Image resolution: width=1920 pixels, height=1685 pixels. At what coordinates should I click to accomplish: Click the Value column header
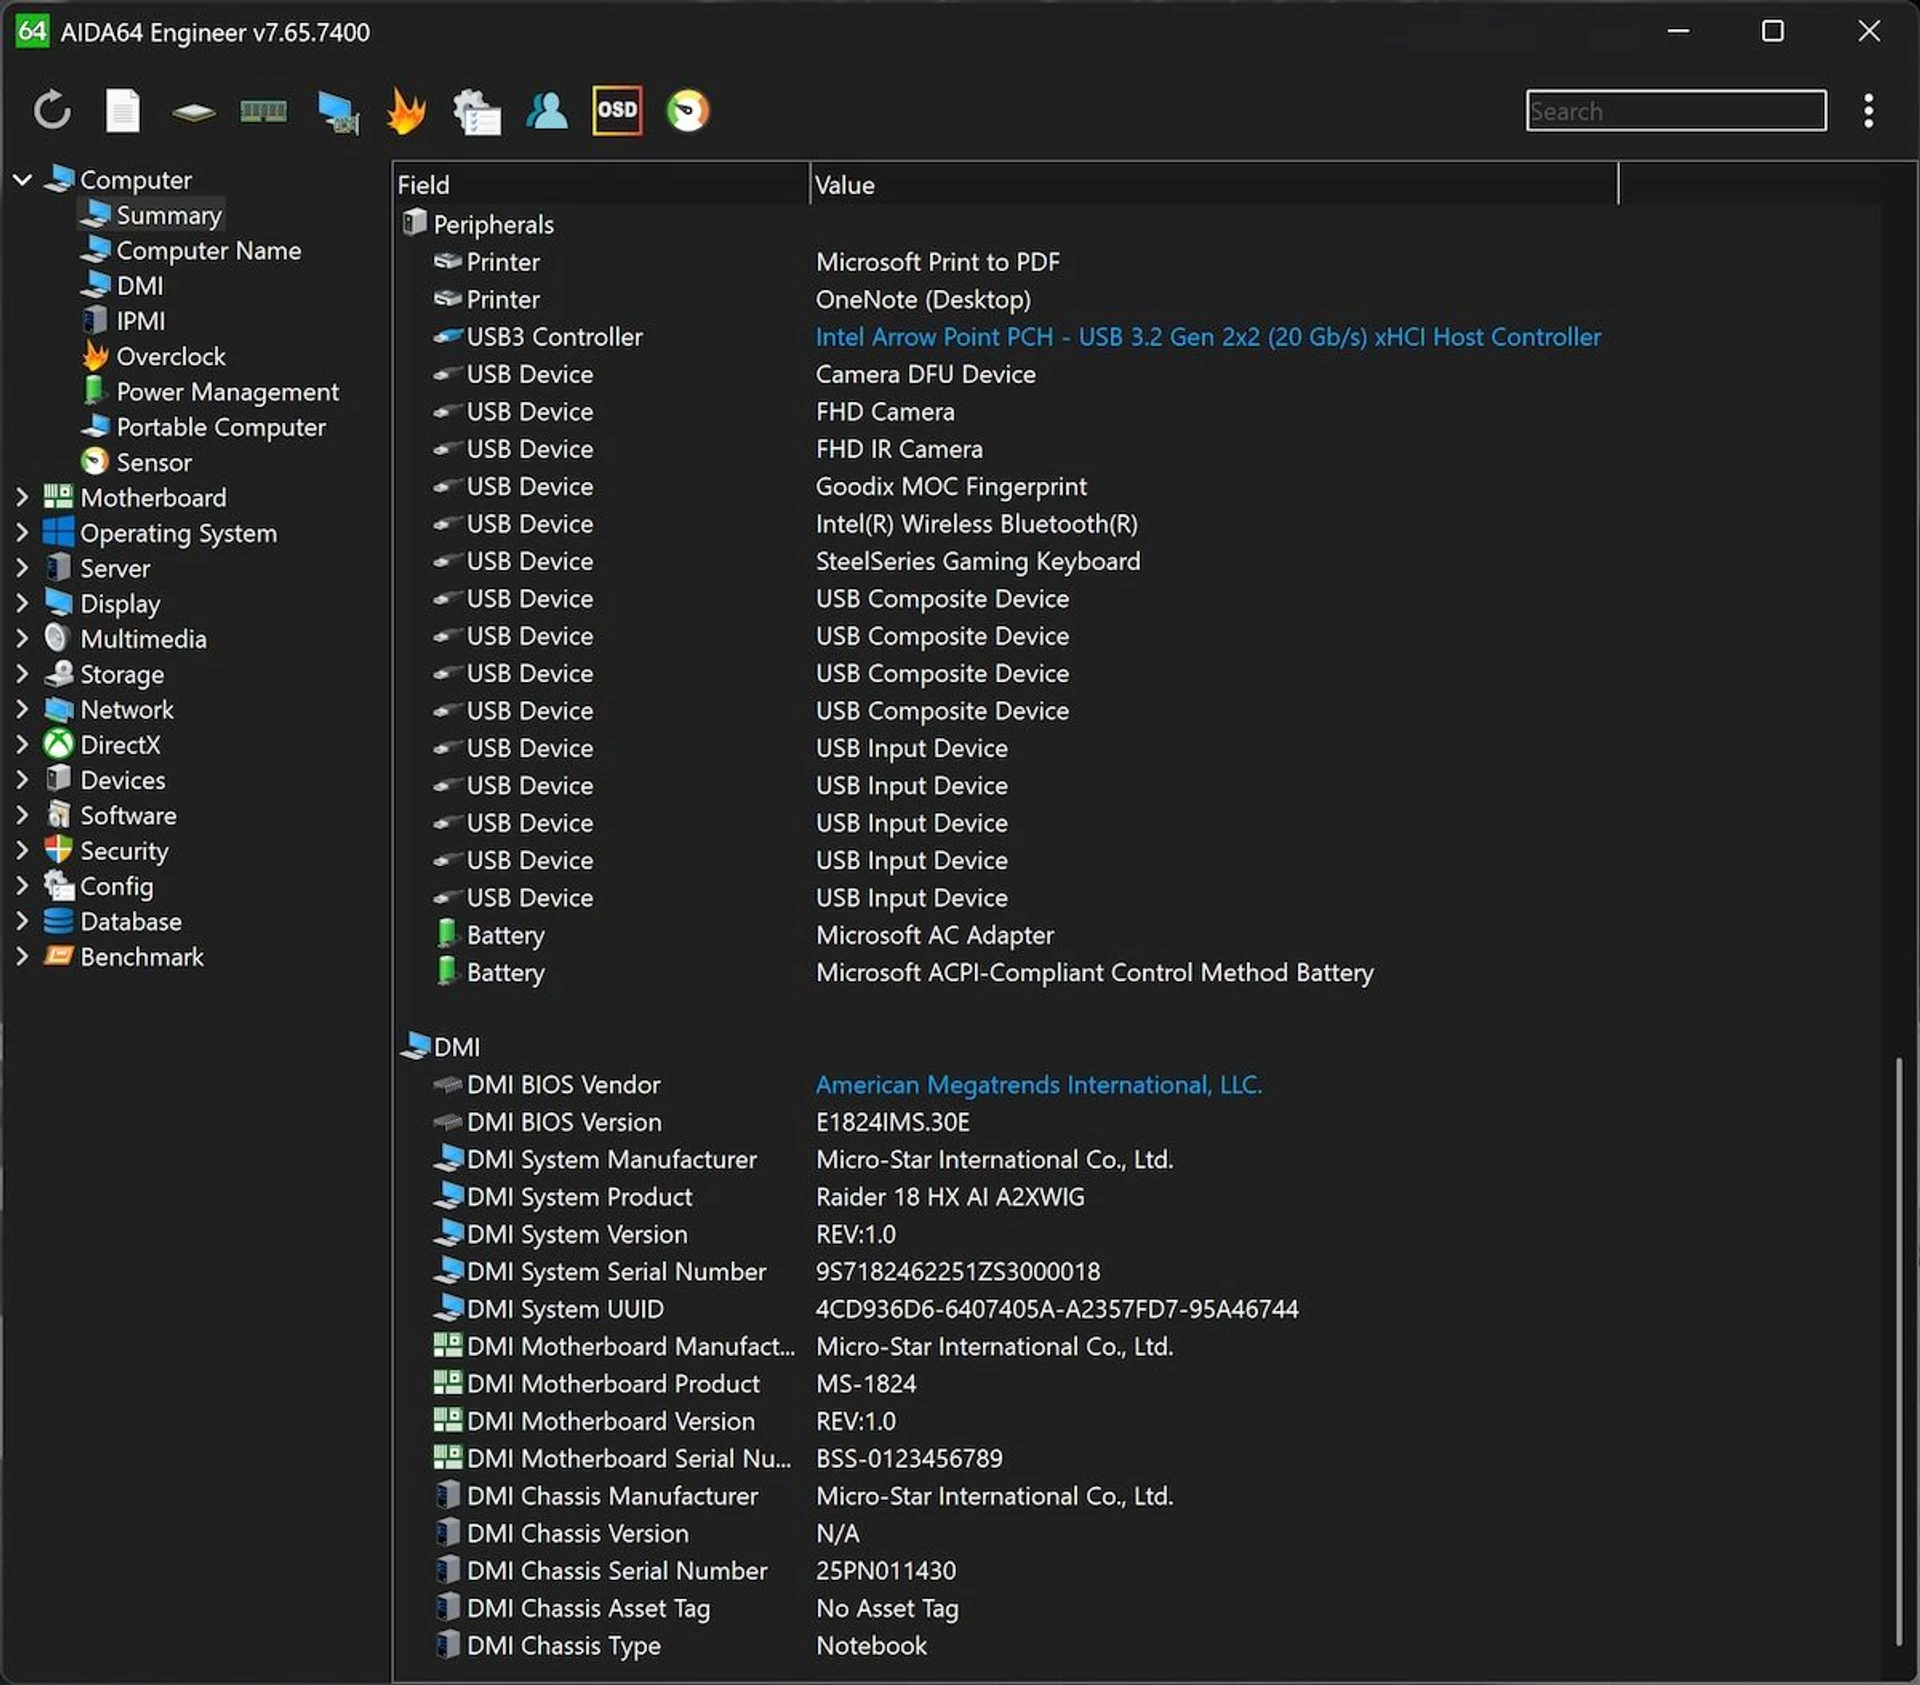coord(1213,185)
